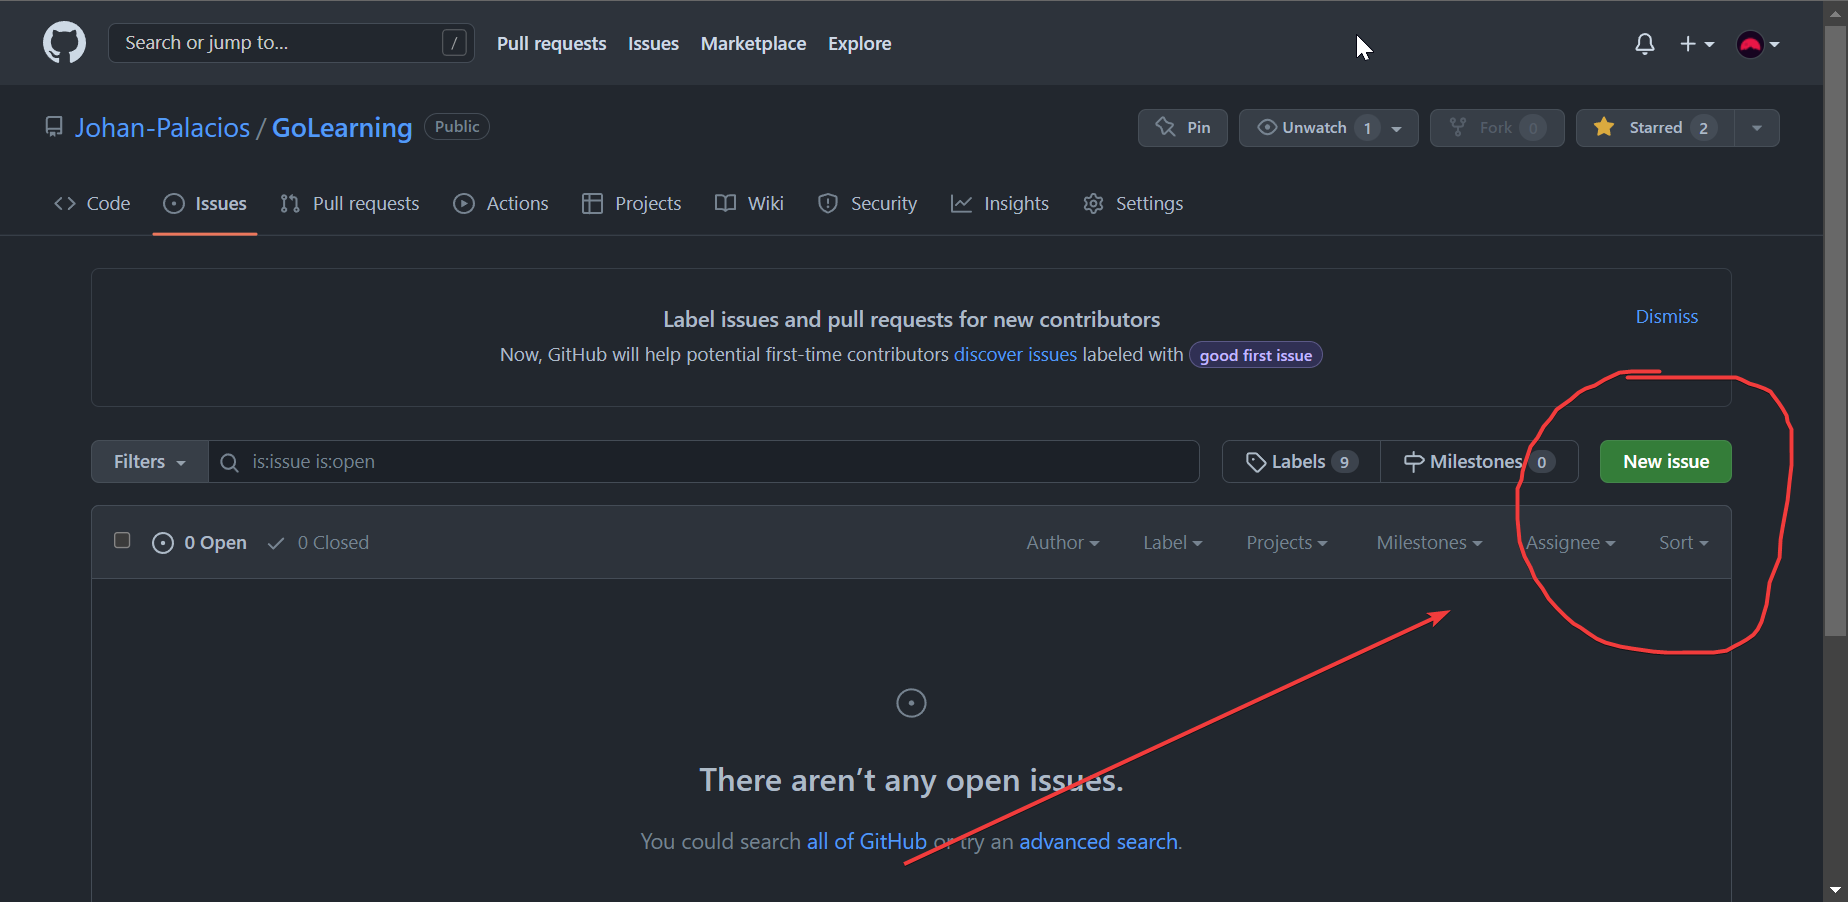1848x902 pixels.
Task: Open the Johan-Palacios owner link
Action: 163,128
